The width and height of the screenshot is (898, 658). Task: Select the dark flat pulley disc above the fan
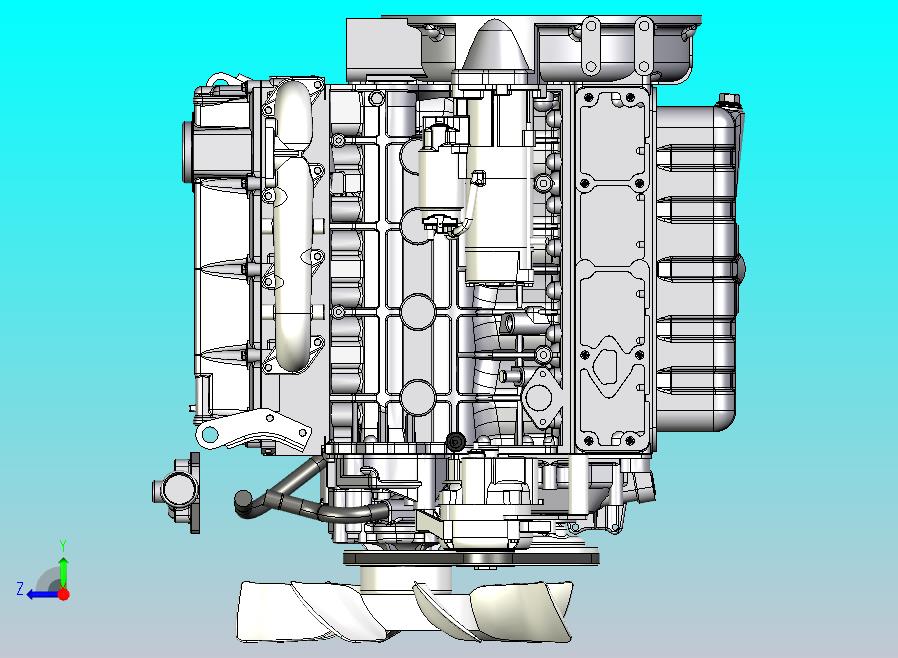[471, 558]
